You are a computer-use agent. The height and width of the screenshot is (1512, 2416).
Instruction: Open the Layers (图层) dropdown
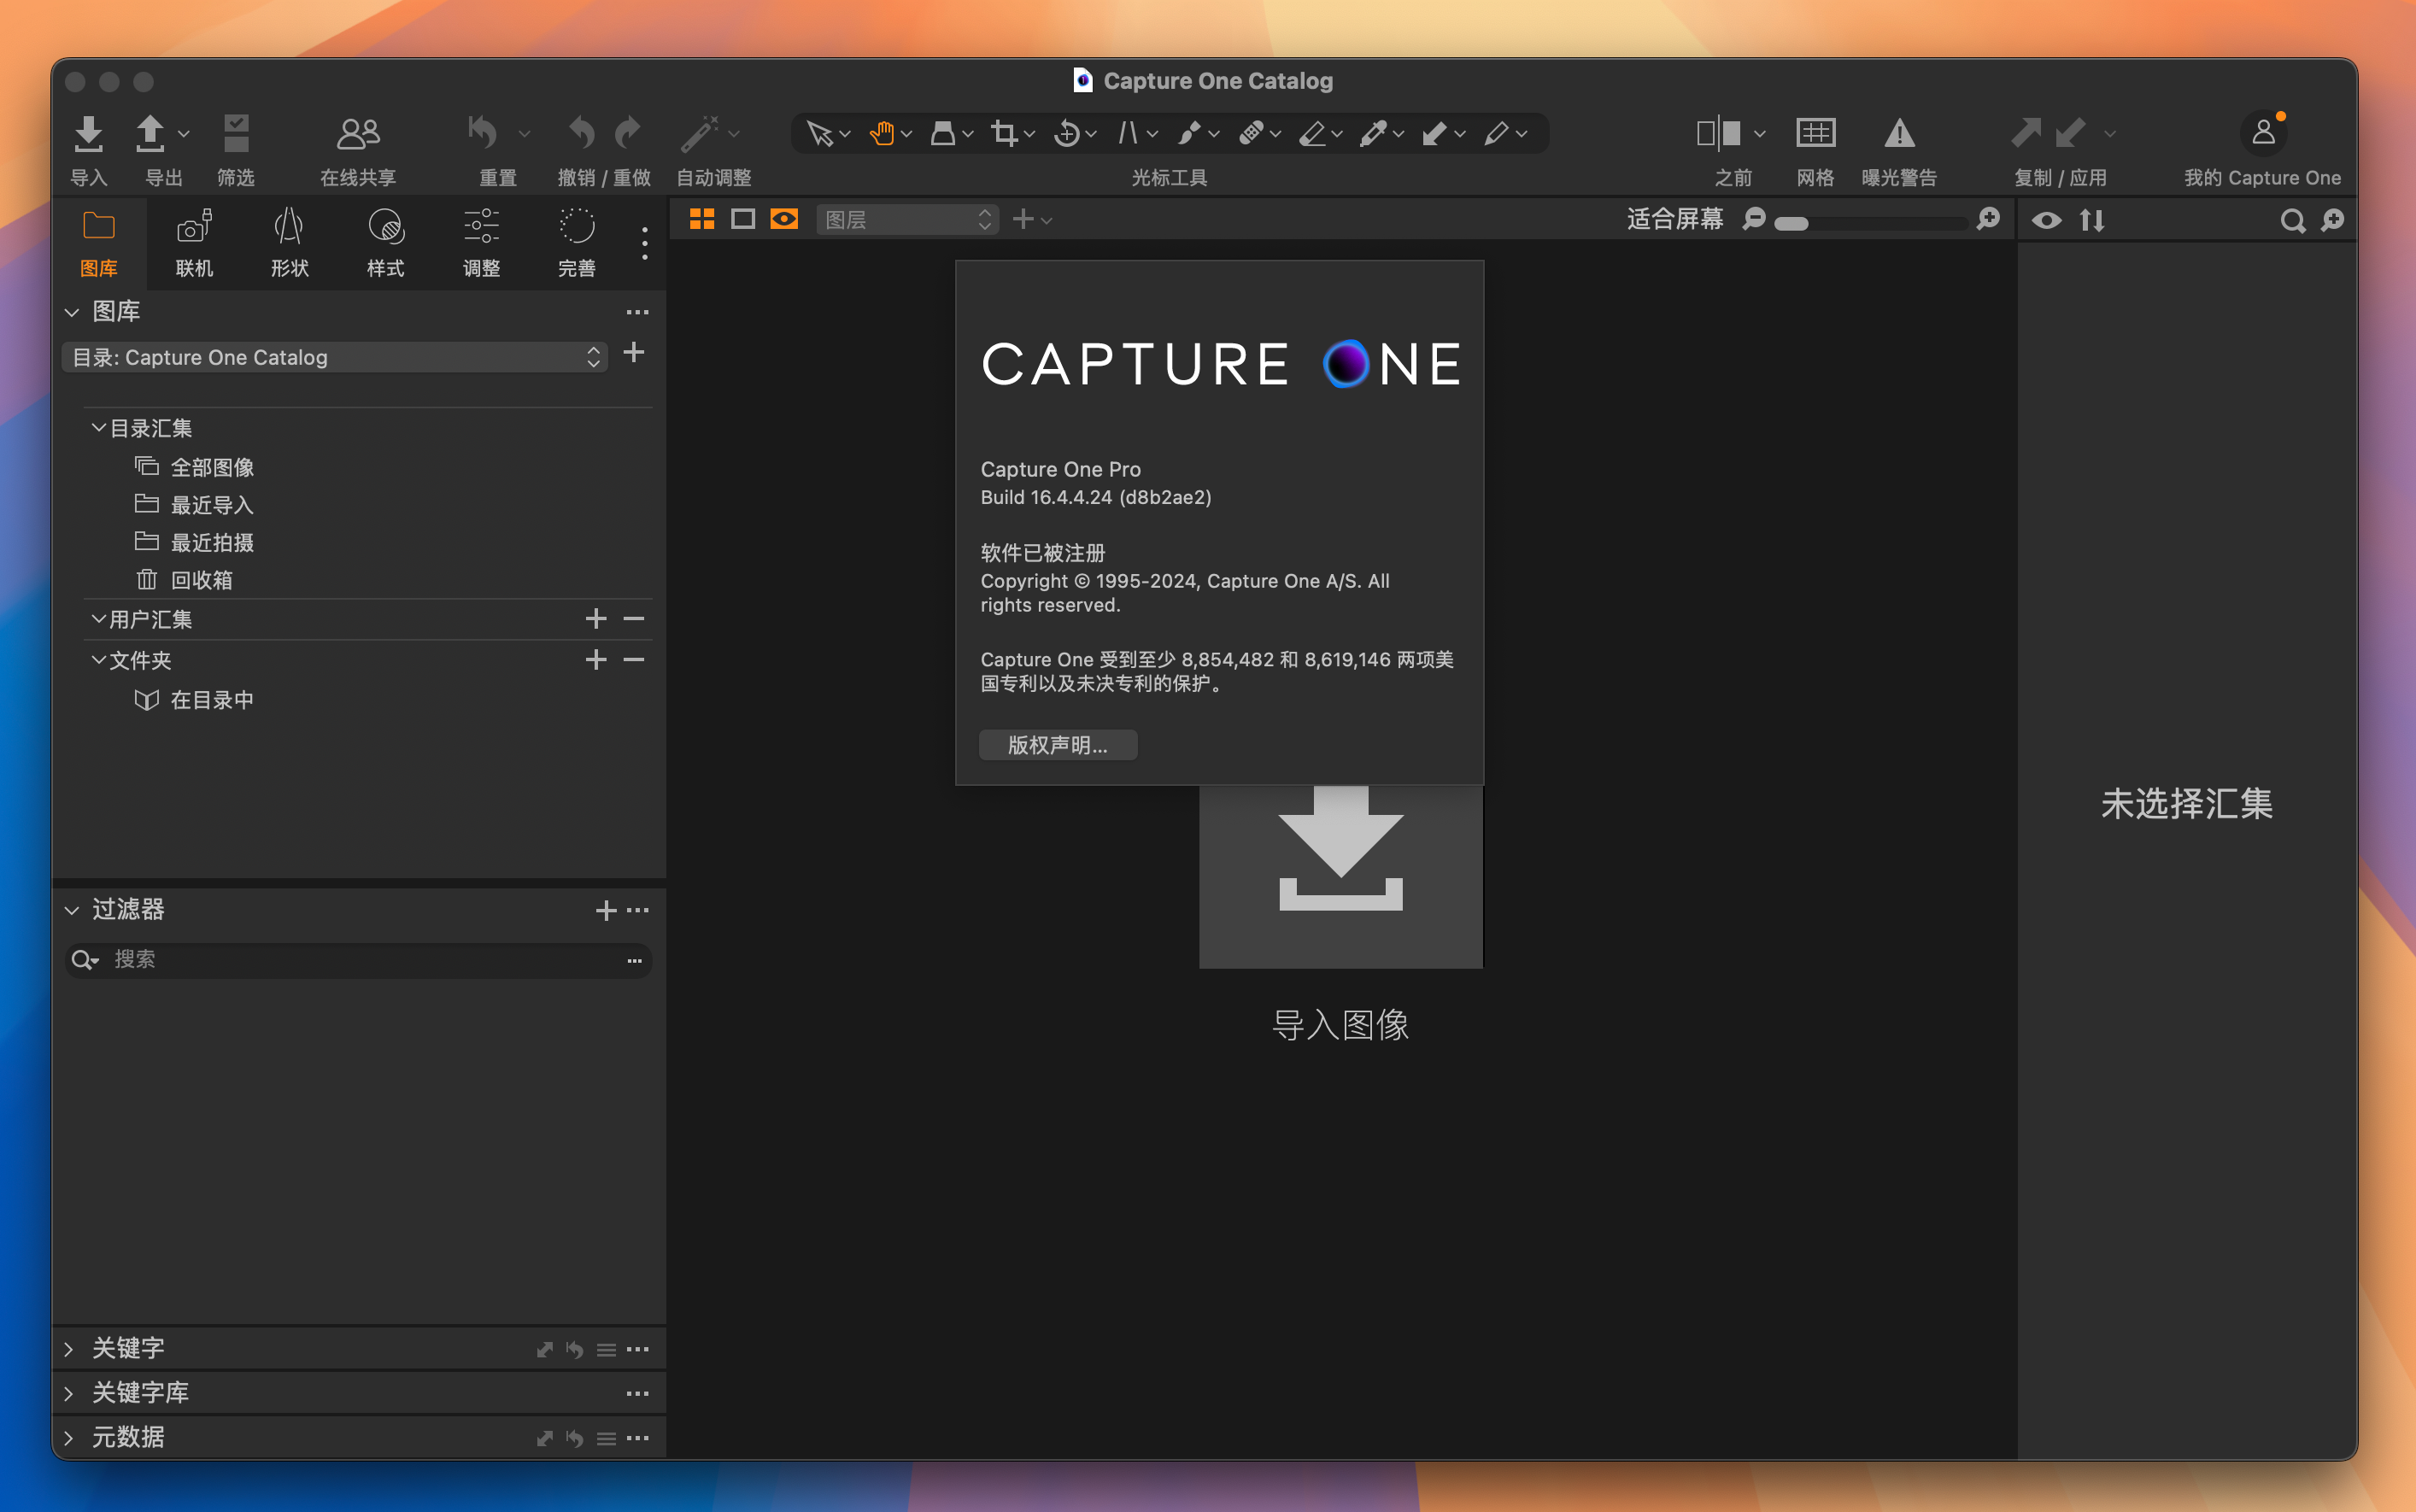tap(908, 219)
